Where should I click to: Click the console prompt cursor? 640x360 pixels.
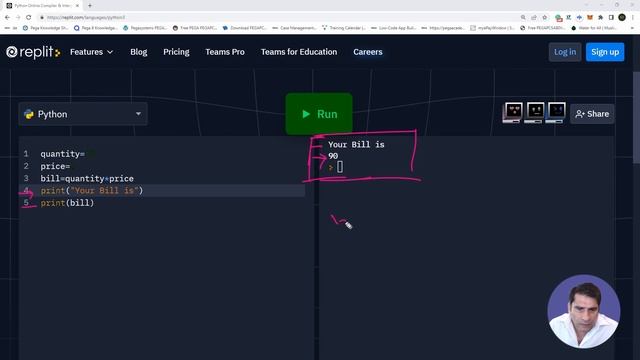pos(340,167)
